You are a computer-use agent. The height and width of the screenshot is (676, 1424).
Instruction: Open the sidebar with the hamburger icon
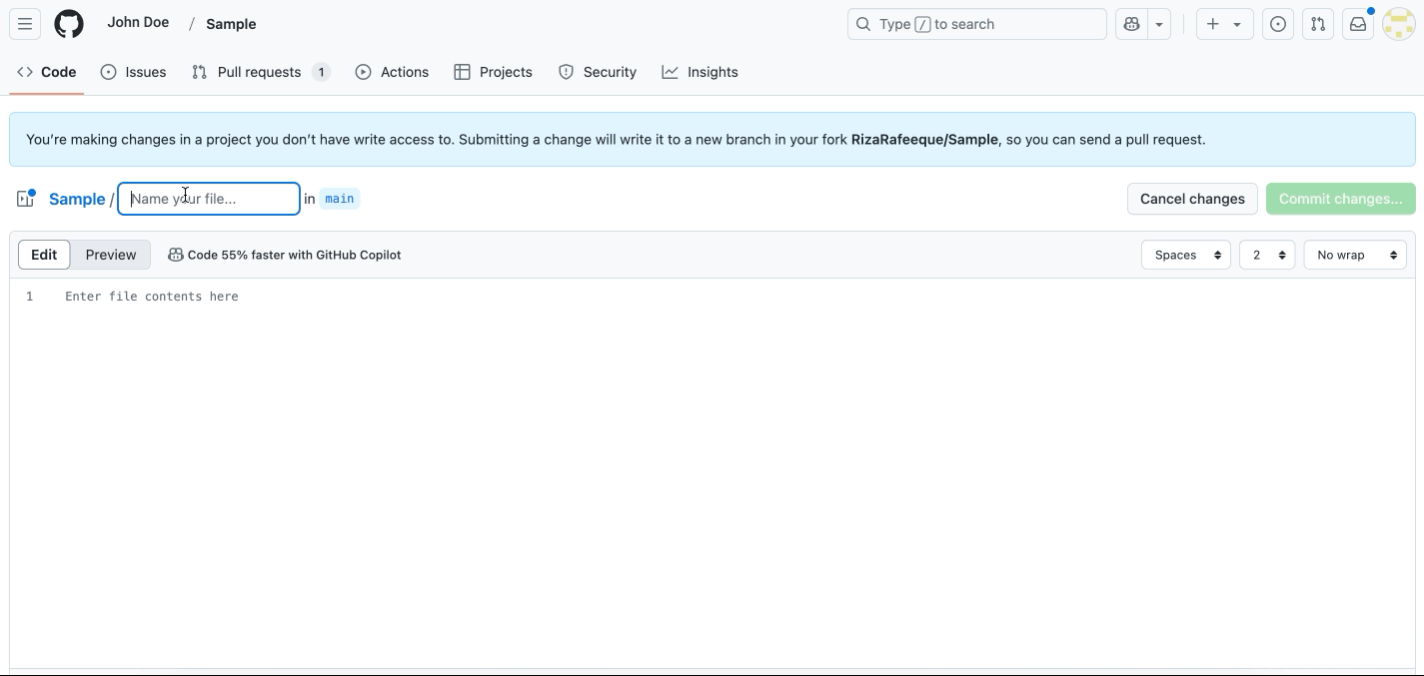(24, 24)
